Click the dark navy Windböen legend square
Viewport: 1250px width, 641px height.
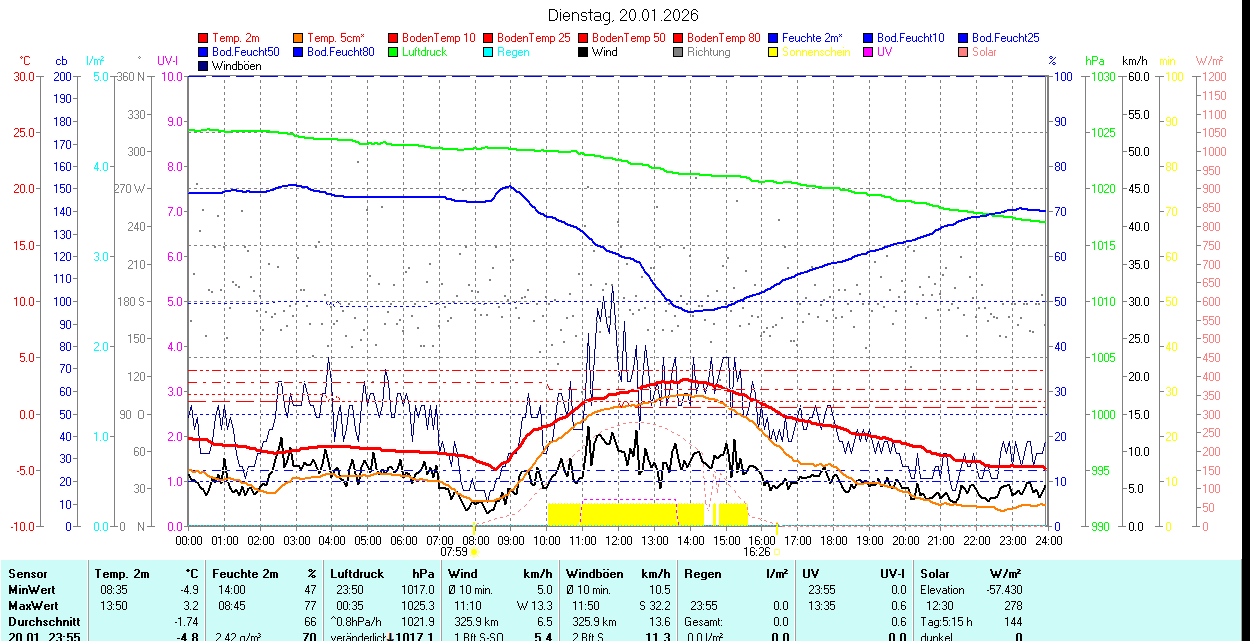coord(204,66)
